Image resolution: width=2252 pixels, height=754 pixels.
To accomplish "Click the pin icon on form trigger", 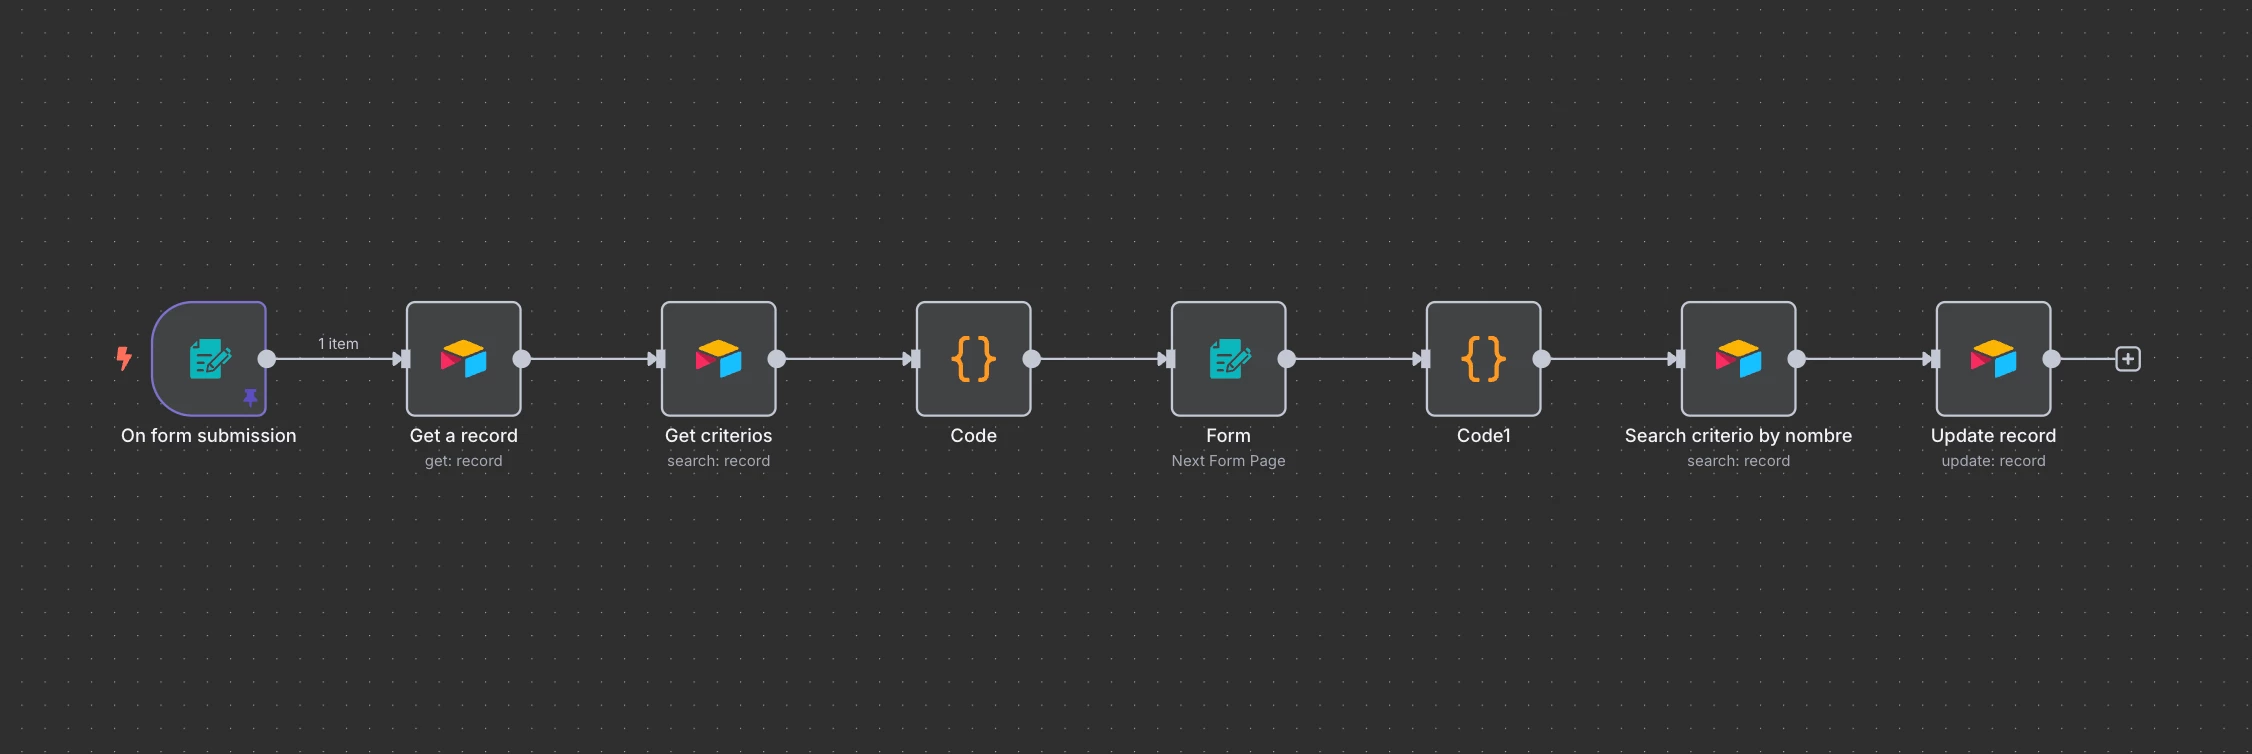I will (250, 398).
